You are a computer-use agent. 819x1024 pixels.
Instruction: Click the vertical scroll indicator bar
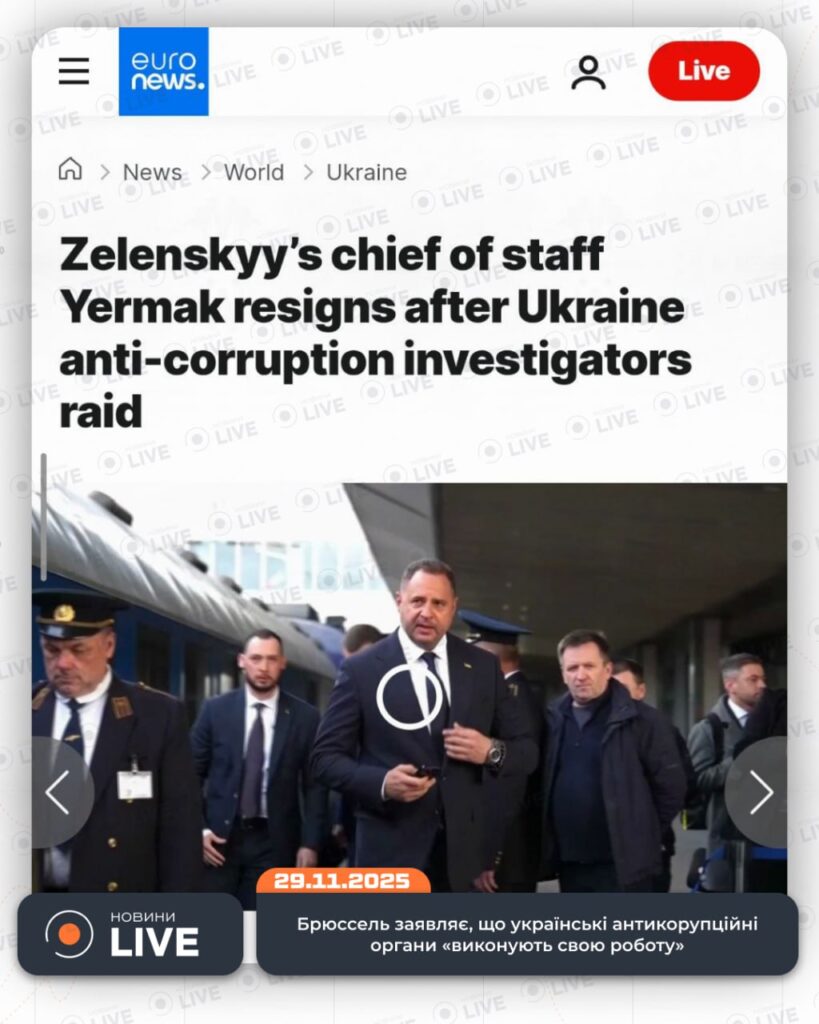(x=44, y=517)
